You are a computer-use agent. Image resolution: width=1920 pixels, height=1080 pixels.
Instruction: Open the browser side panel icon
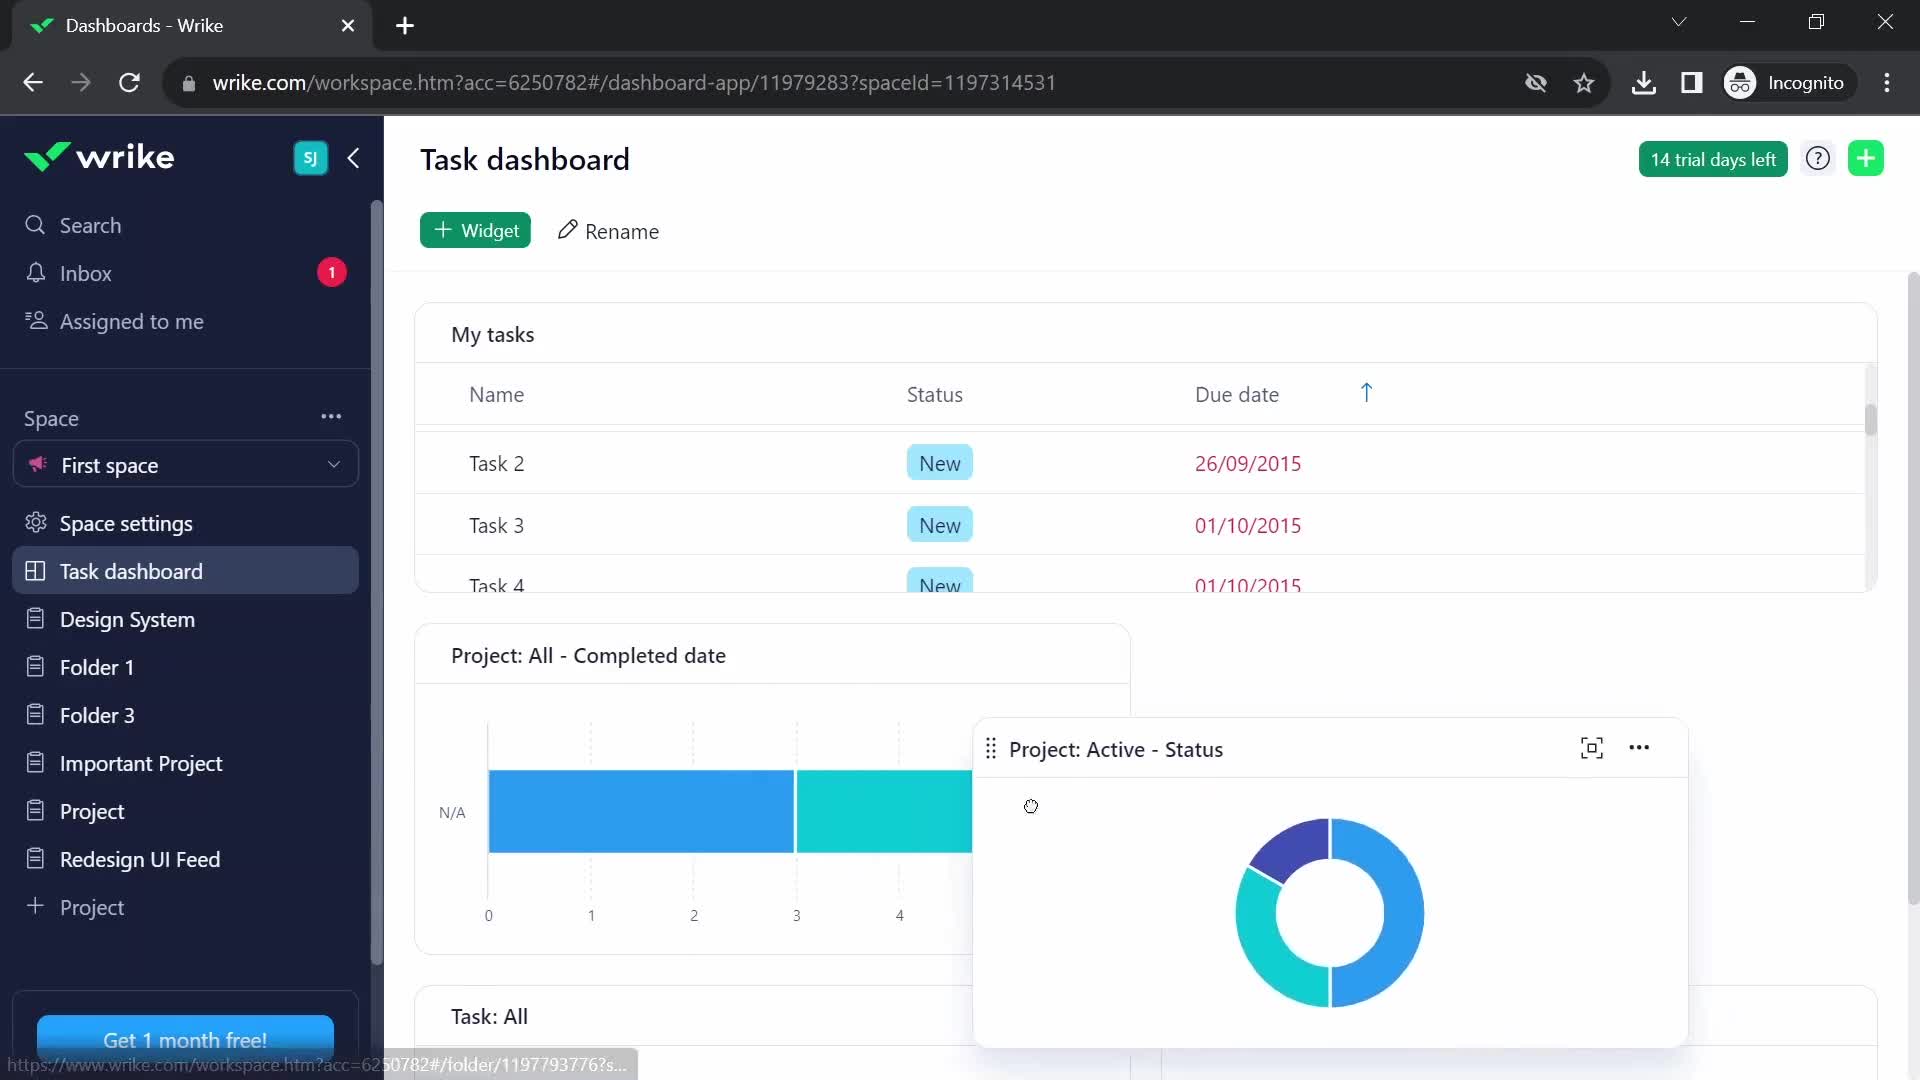click(x=1691, y=83)
